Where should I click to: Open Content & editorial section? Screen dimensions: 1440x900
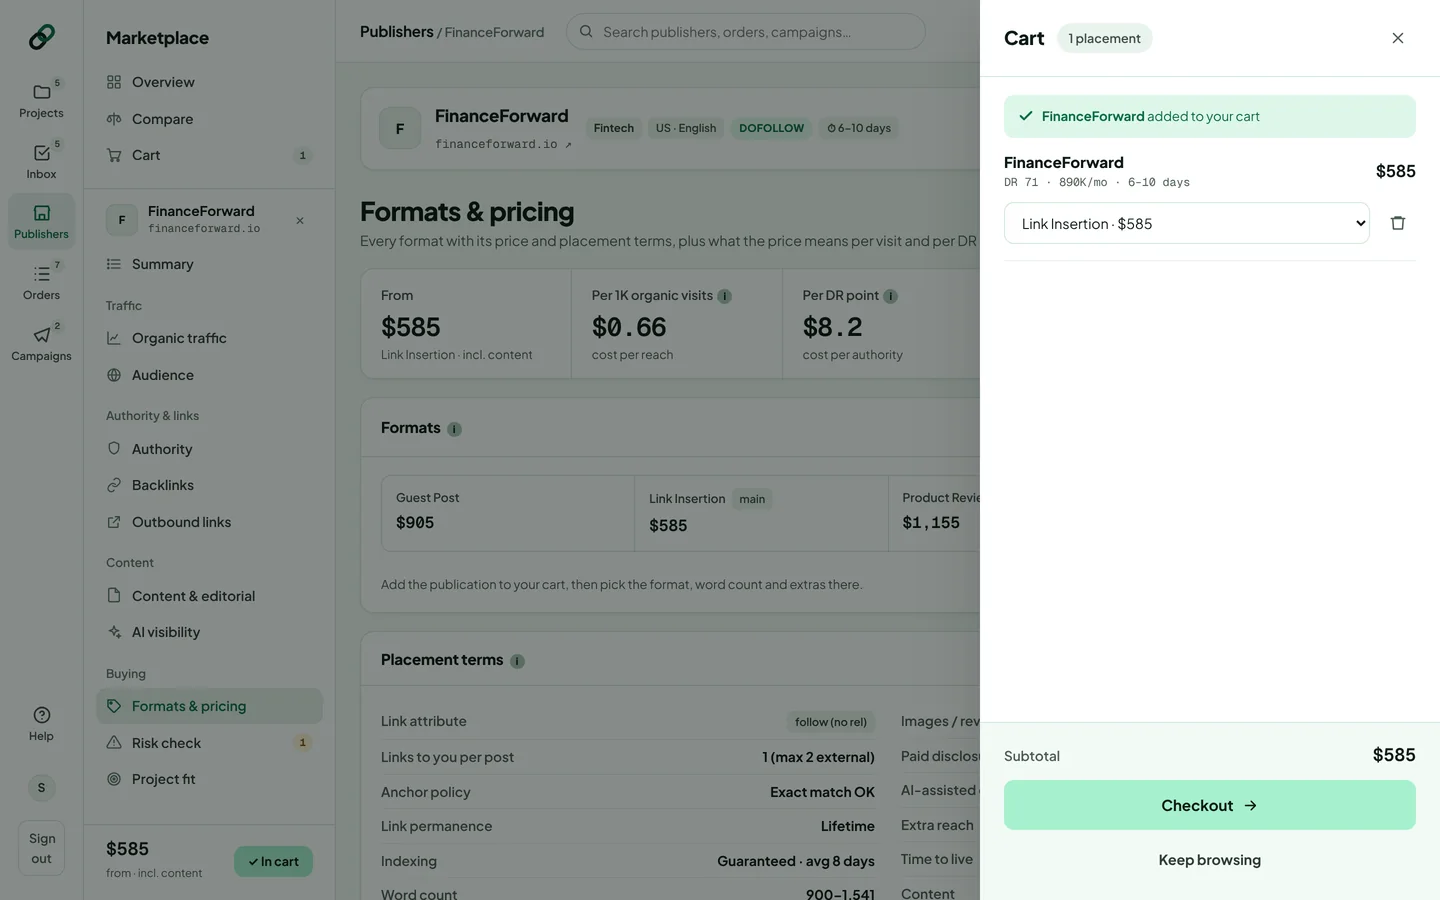point(209,596)
